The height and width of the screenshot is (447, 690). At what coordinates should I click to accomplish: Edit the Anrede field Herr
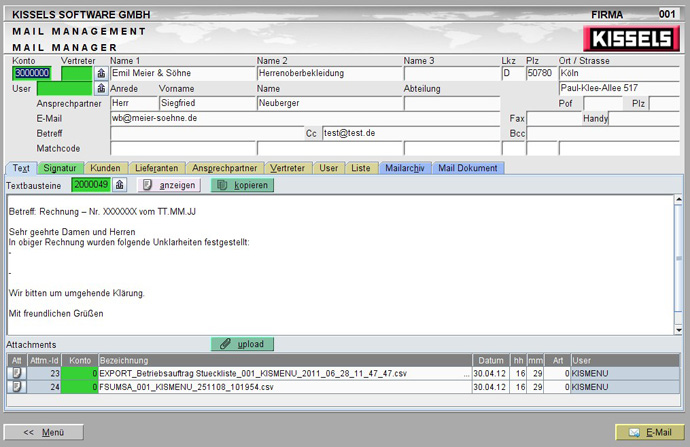[133, 103]
